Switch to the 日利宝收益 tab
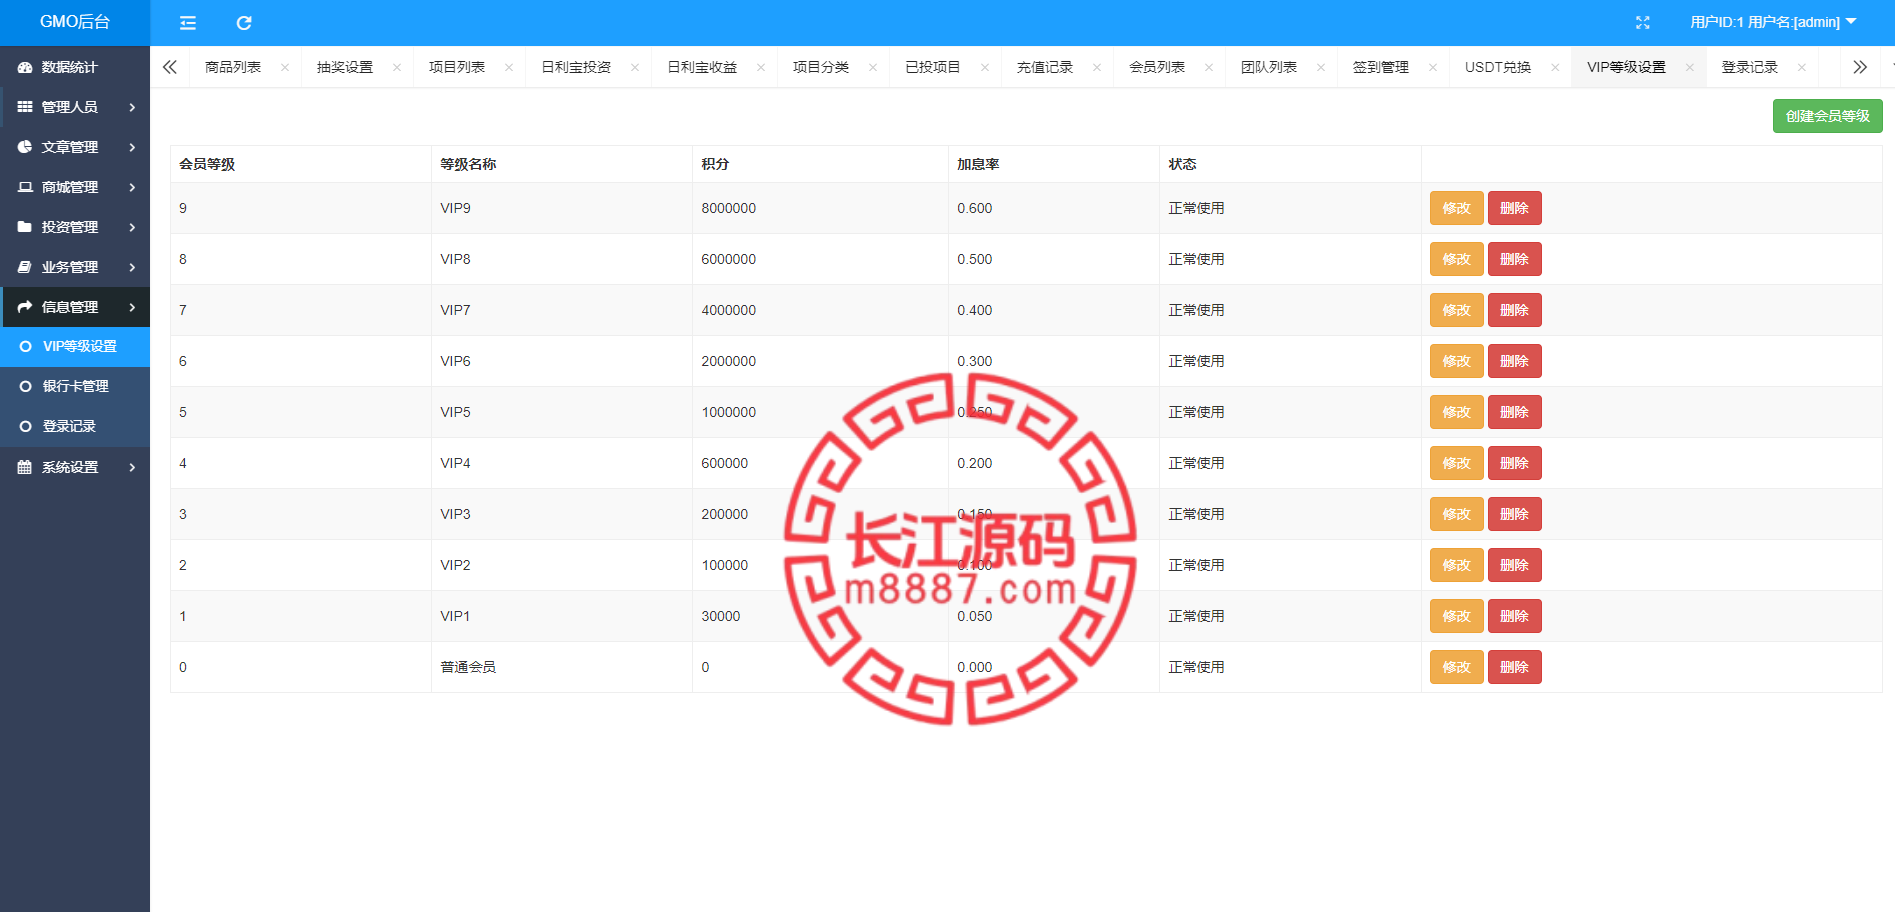1895x912 pixels. [702, 67]
